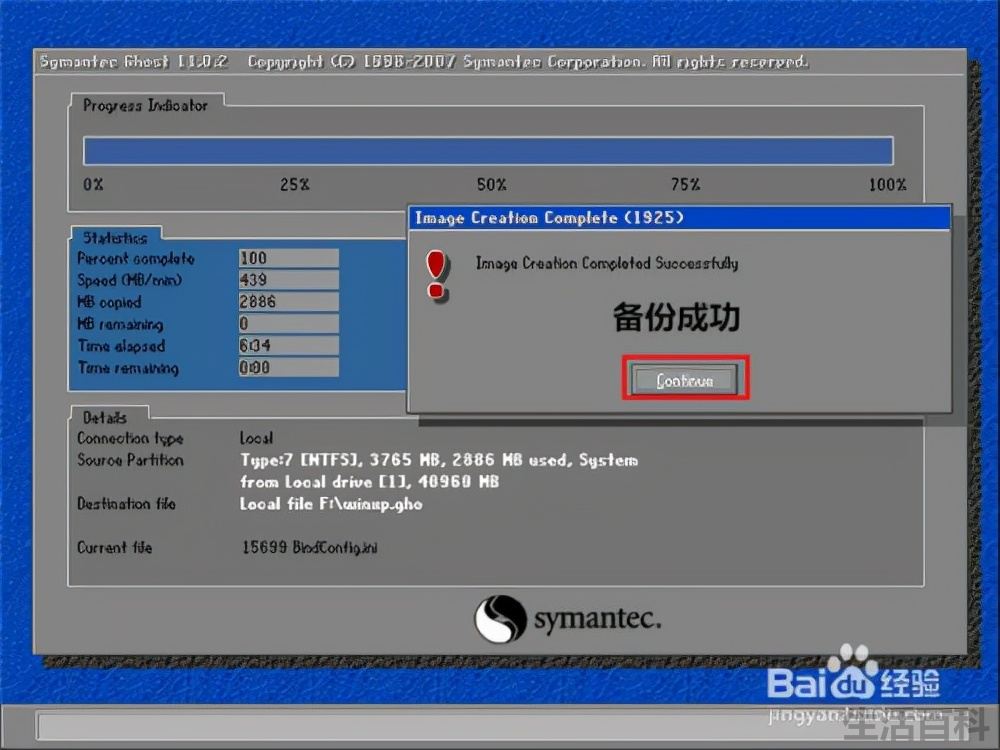
Task: Click the 'Progress Indicator' label
Action: tap(145, 105)
